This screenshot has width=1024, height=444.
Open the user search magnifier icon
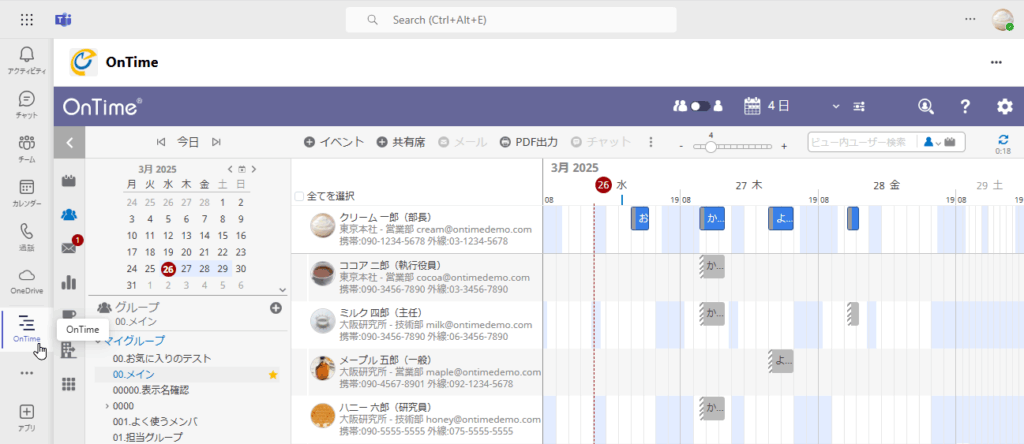point(925,106)
